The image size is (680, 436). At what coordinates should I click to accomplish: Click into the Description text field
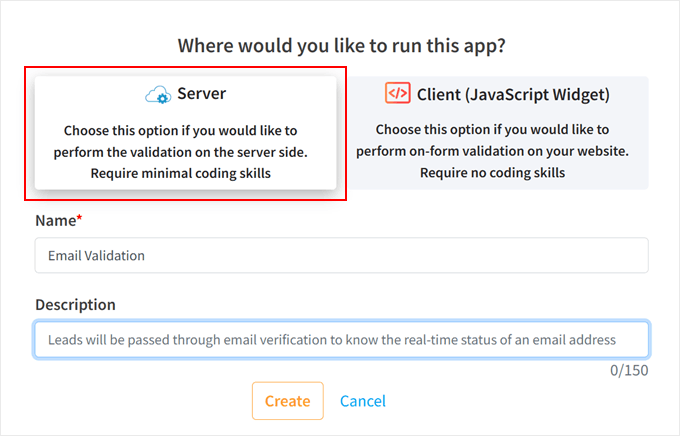tap(342, 339)
